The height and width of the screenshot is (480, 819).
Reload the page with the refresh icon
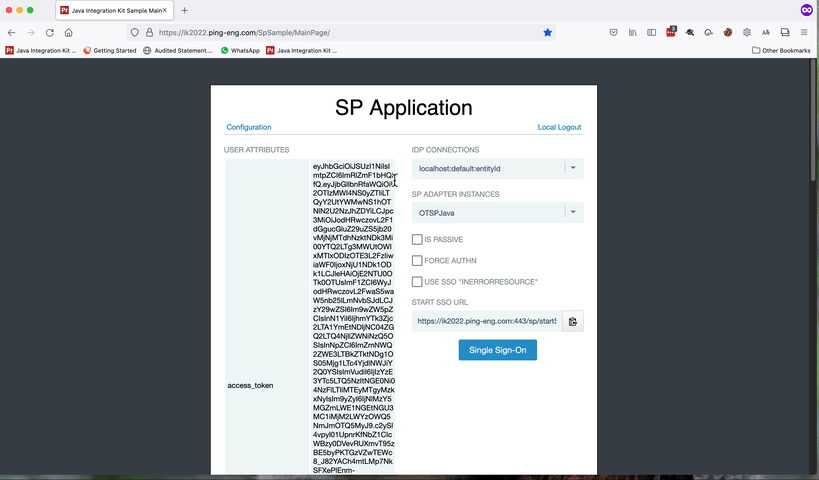coord(50,32)
